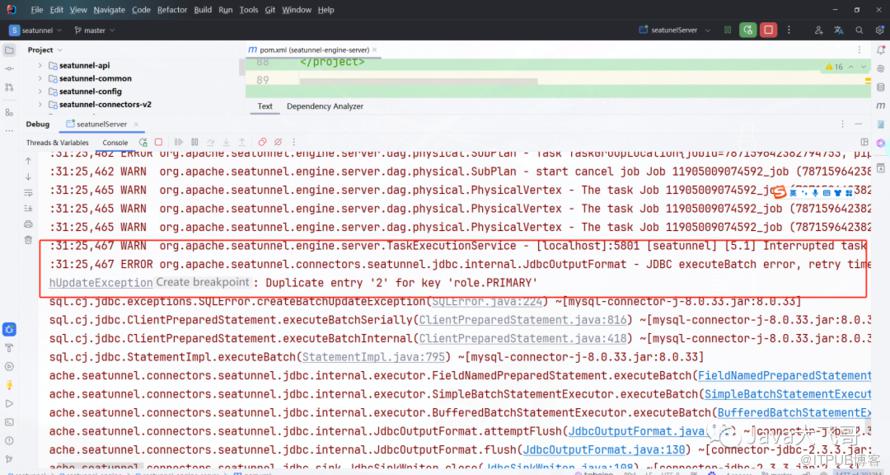Switch to the Console tab
890x475 pixels.
point(115,142)
